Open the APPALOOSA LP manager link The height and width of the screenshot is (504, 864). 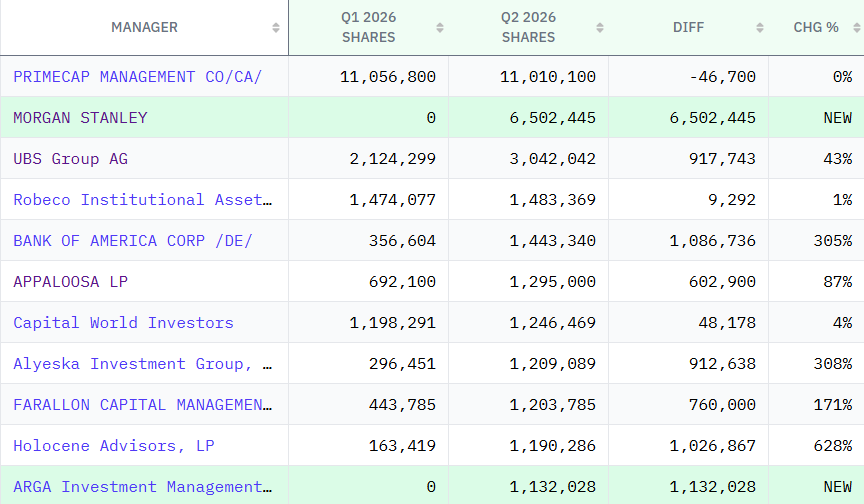(x=71, y=281)
